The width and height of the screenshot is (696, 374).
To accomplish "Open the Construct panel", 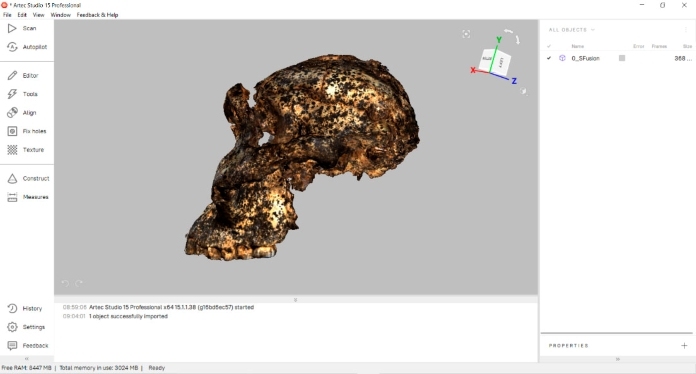I will 27,178.
